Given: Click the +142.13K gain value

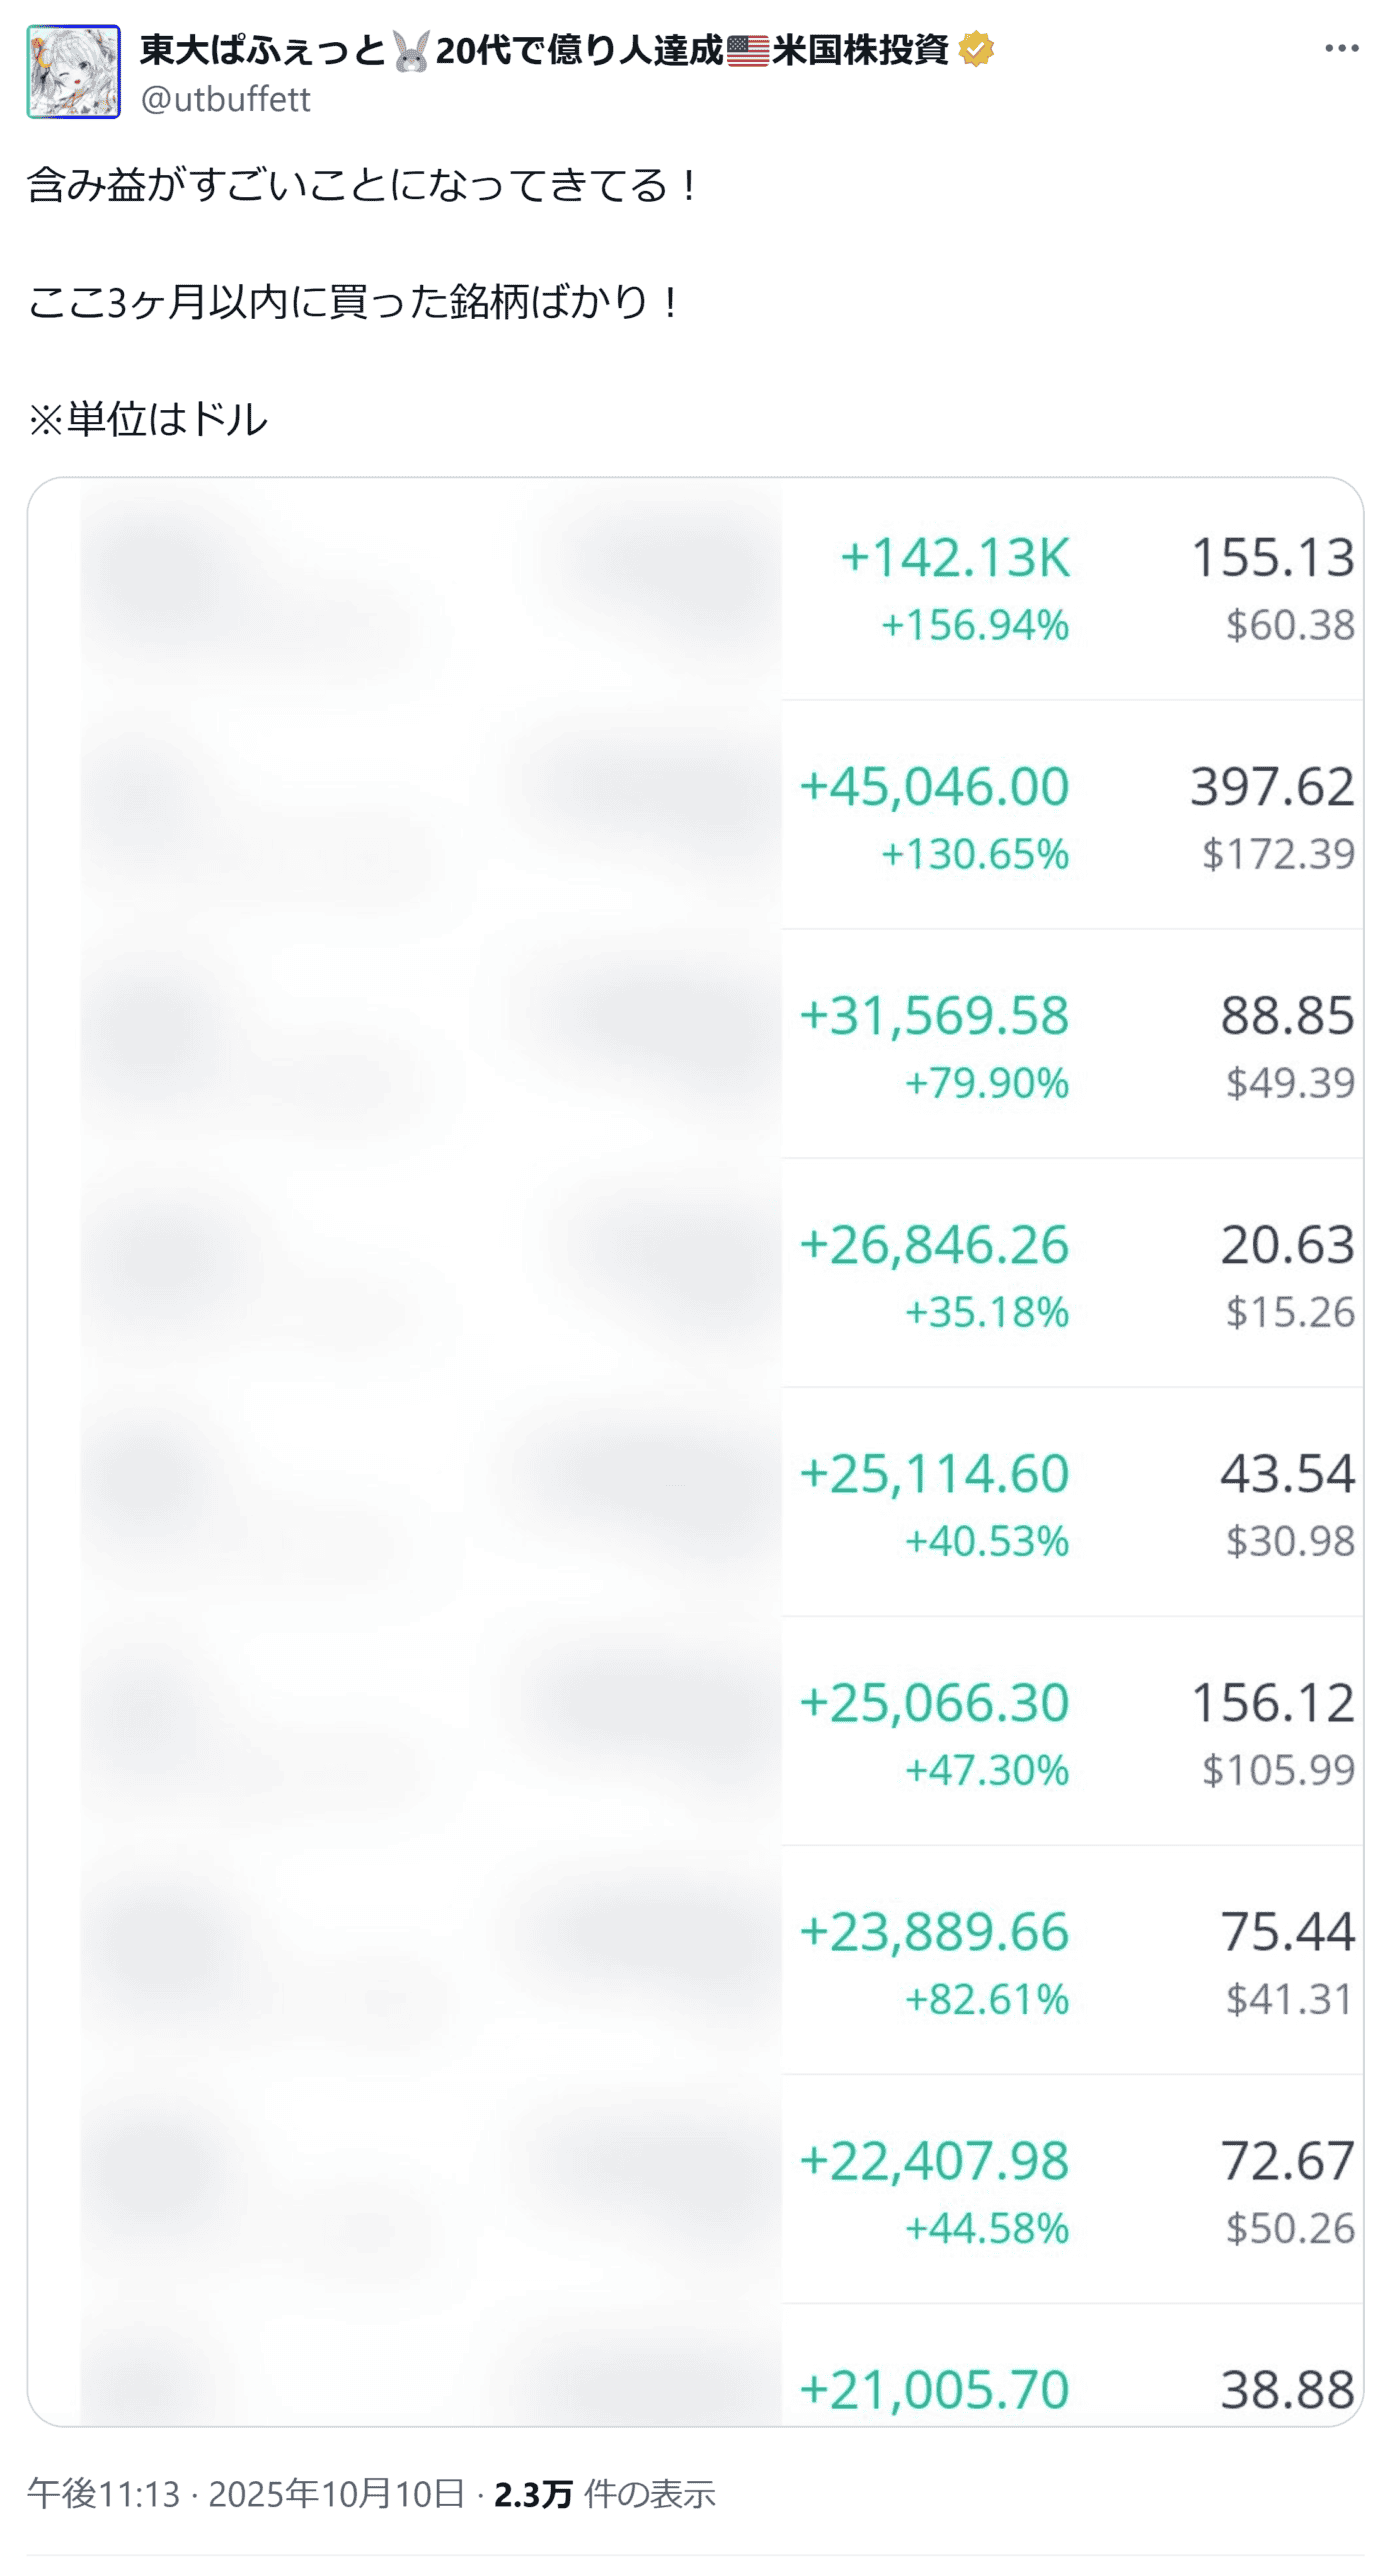Looking at the screenshot, I should [954, 557].
